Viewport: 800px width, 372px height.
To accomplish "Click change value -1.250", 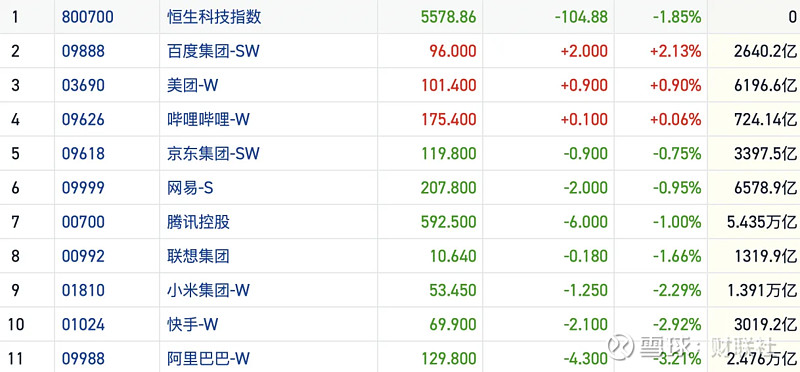I will click(586, 290).
